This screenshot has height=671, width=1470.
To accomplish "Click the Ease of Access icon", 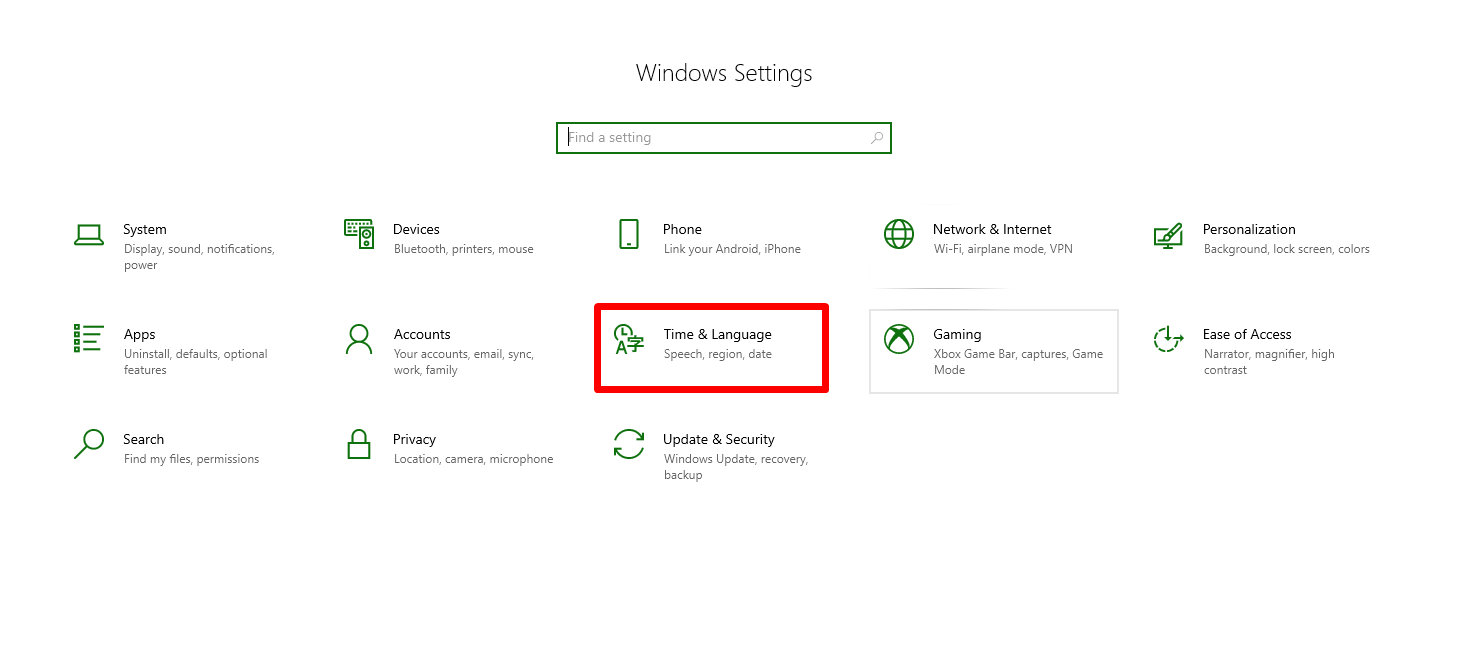I will click(1168, 339).
